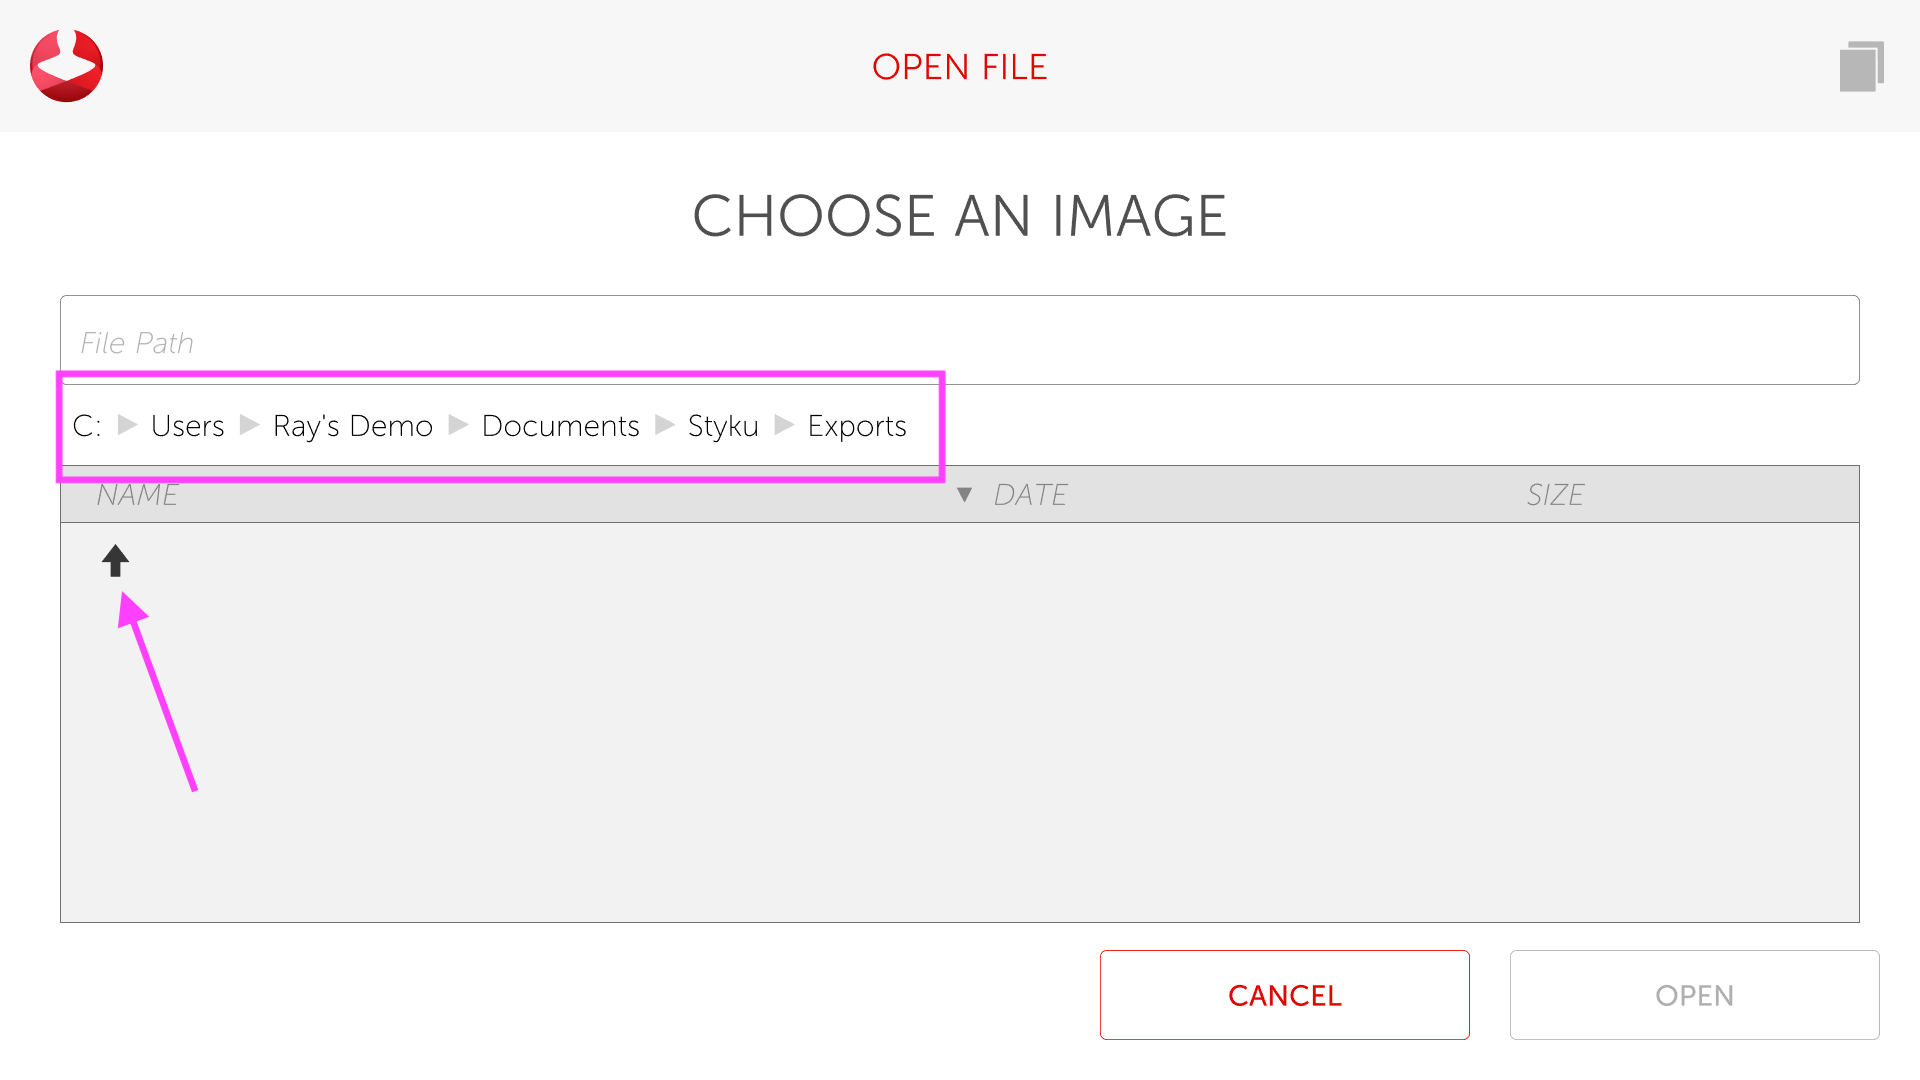Viewport: 1920px width, 1080px height.
Task: Sort files by SIZE column
Action: (1555, 495)
